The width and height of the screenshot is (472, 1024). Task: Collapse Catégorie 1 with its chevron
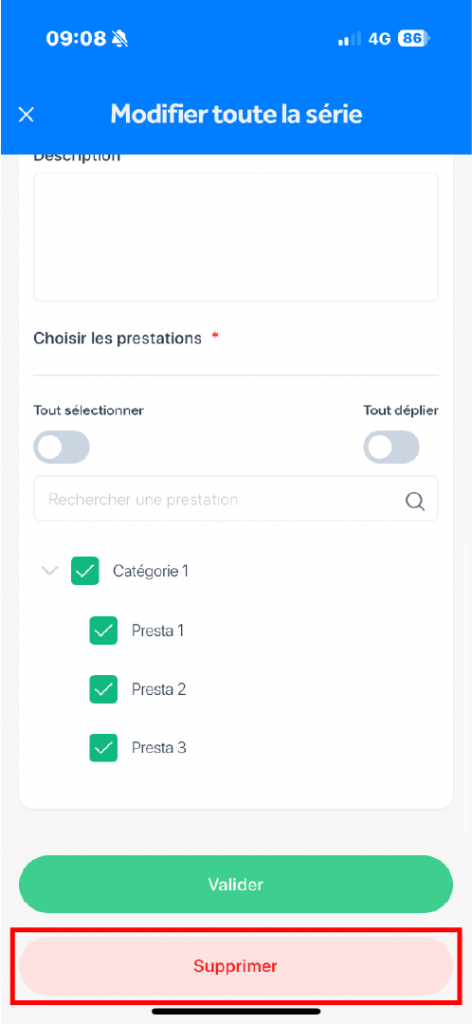(50, 571)
